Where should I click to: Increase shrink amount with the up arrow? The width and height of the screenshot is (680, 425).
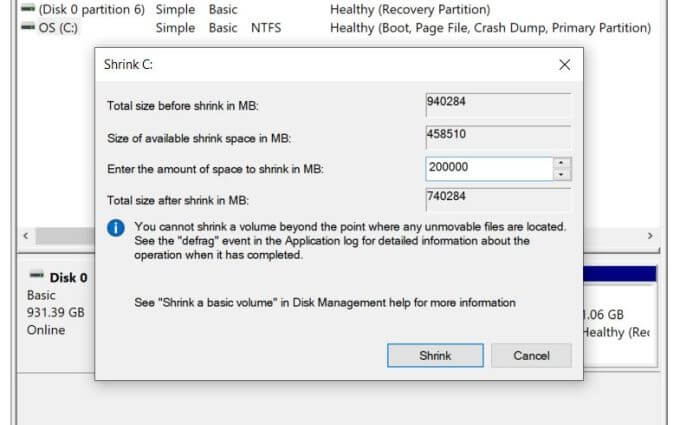pyautogui.click(x=562, y=163)
